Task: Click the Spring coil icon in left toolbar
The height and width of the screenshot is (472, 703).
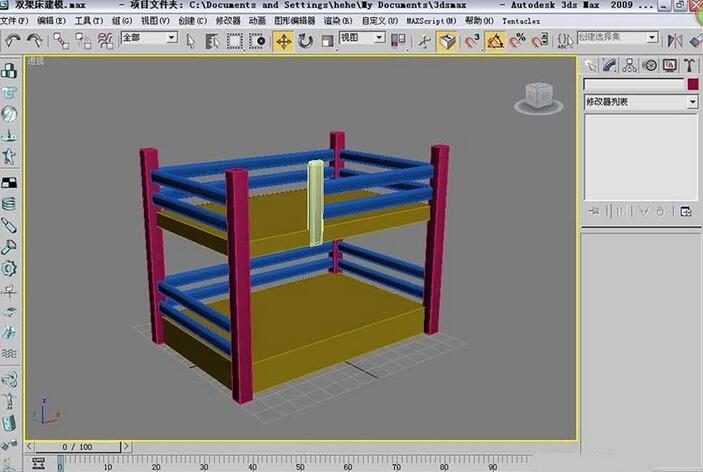Action: [9, 204]
